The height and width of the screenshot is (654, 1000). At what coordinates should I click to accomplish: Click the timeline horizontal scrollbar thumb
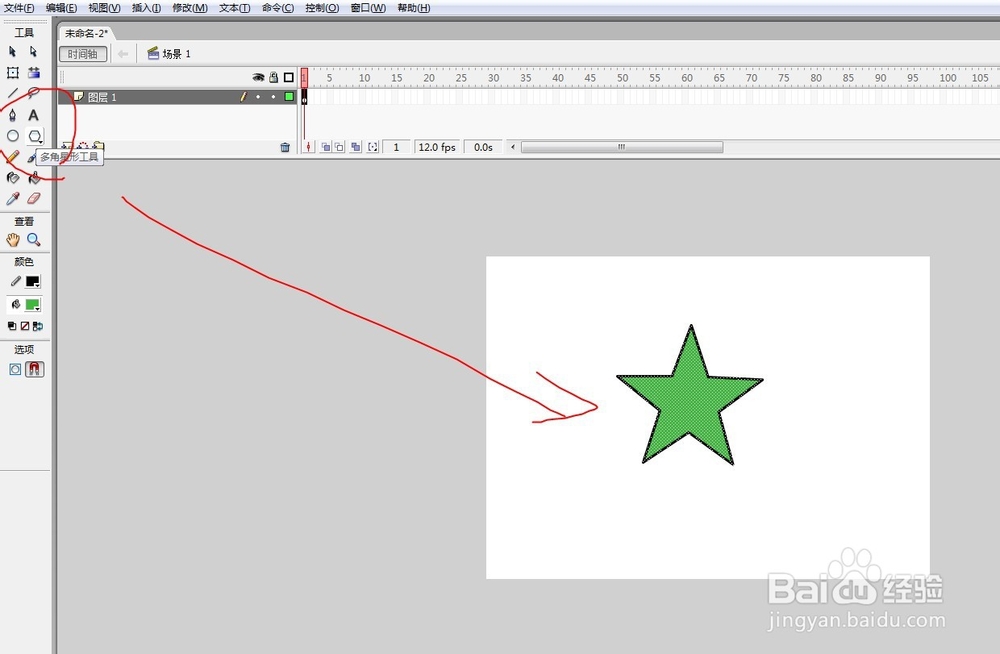622,147
